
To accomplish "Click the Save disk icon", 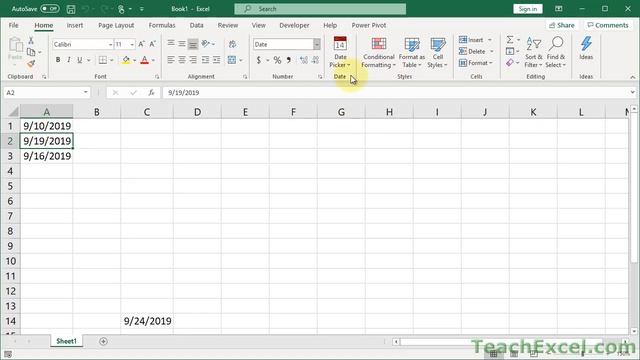I will point(71,9).
